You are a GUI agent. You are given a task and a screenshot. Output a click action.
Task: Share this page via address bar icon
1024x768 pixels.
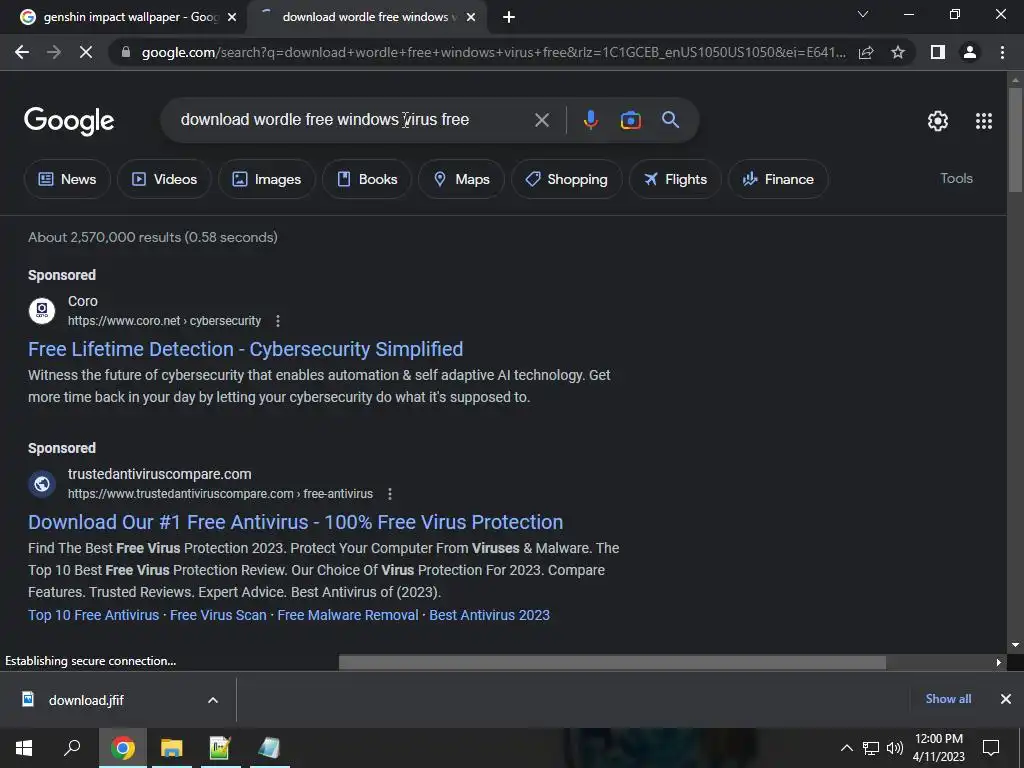(866, 52)
